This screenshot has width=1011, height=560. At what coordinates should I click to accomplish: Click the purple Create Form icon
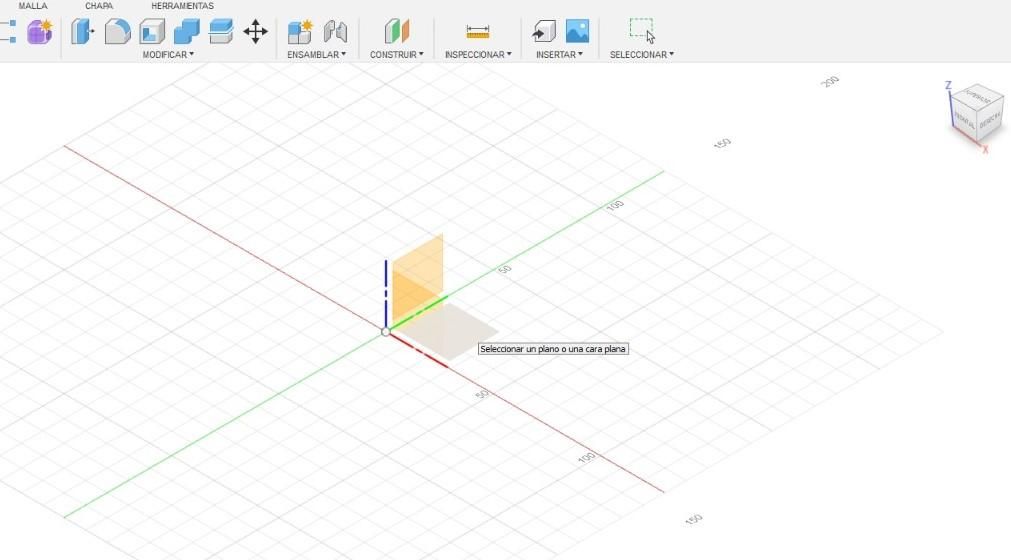click(39, 31)
